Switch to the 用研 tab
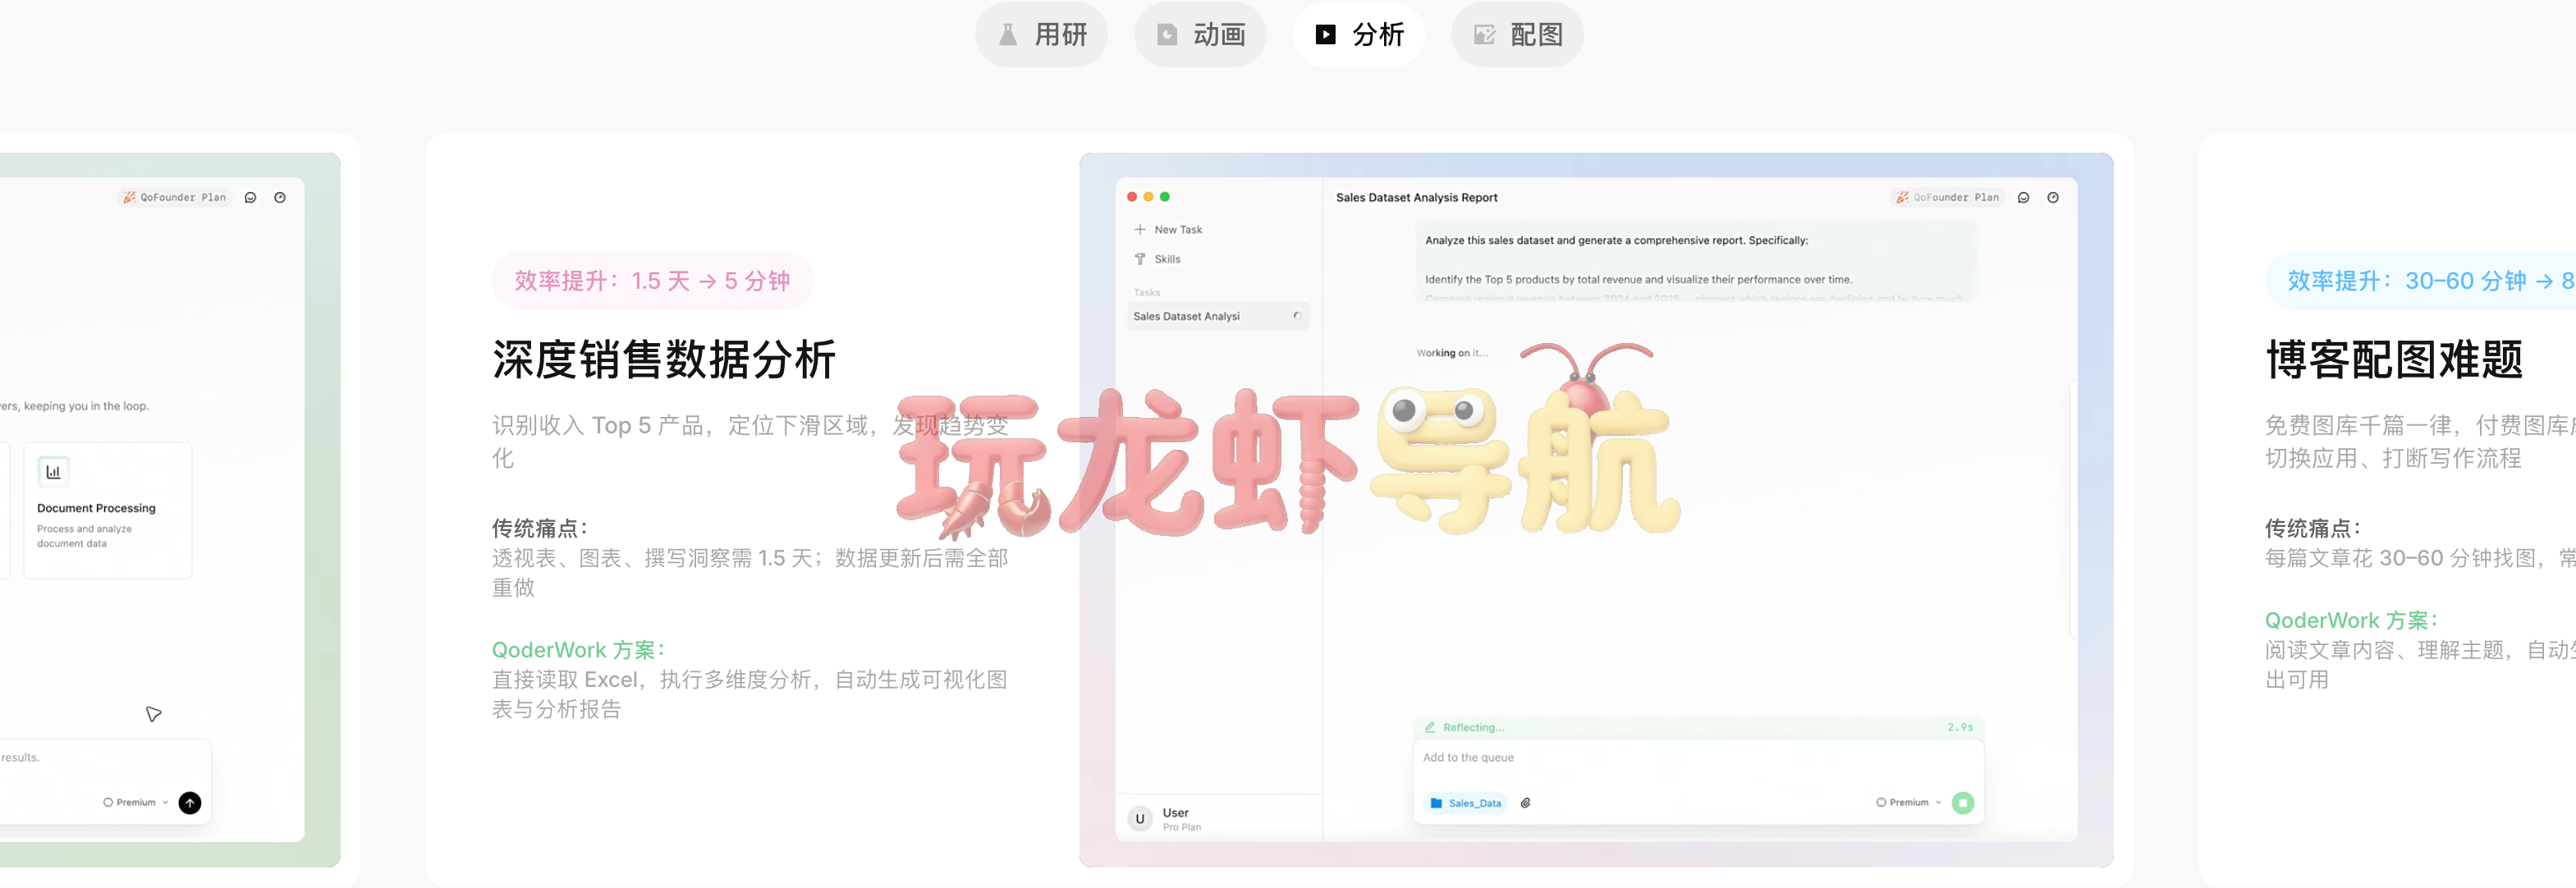 coord(1041,35)
